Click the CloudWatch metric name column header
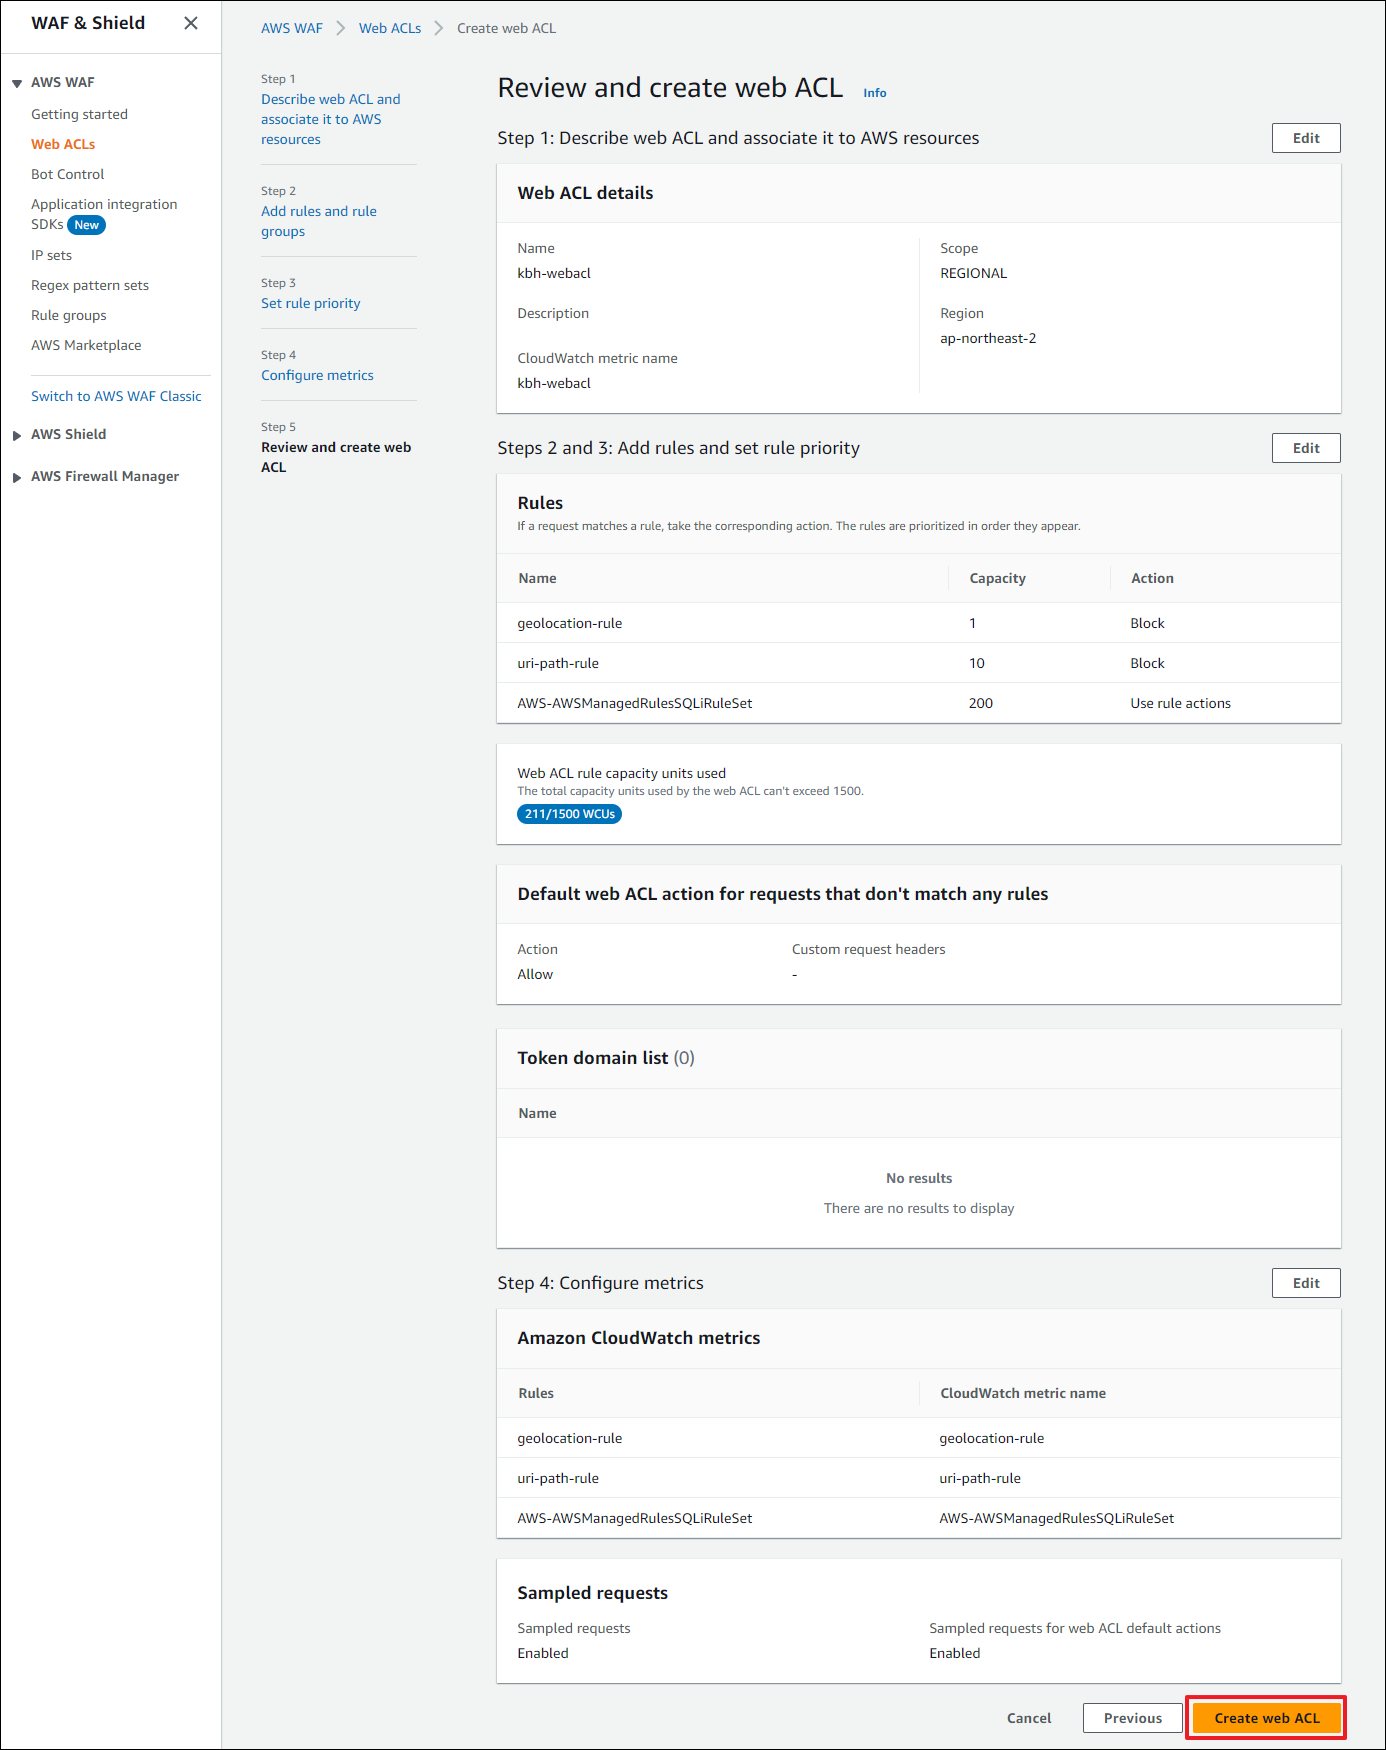1386x1750 pixels. 1023,1393
